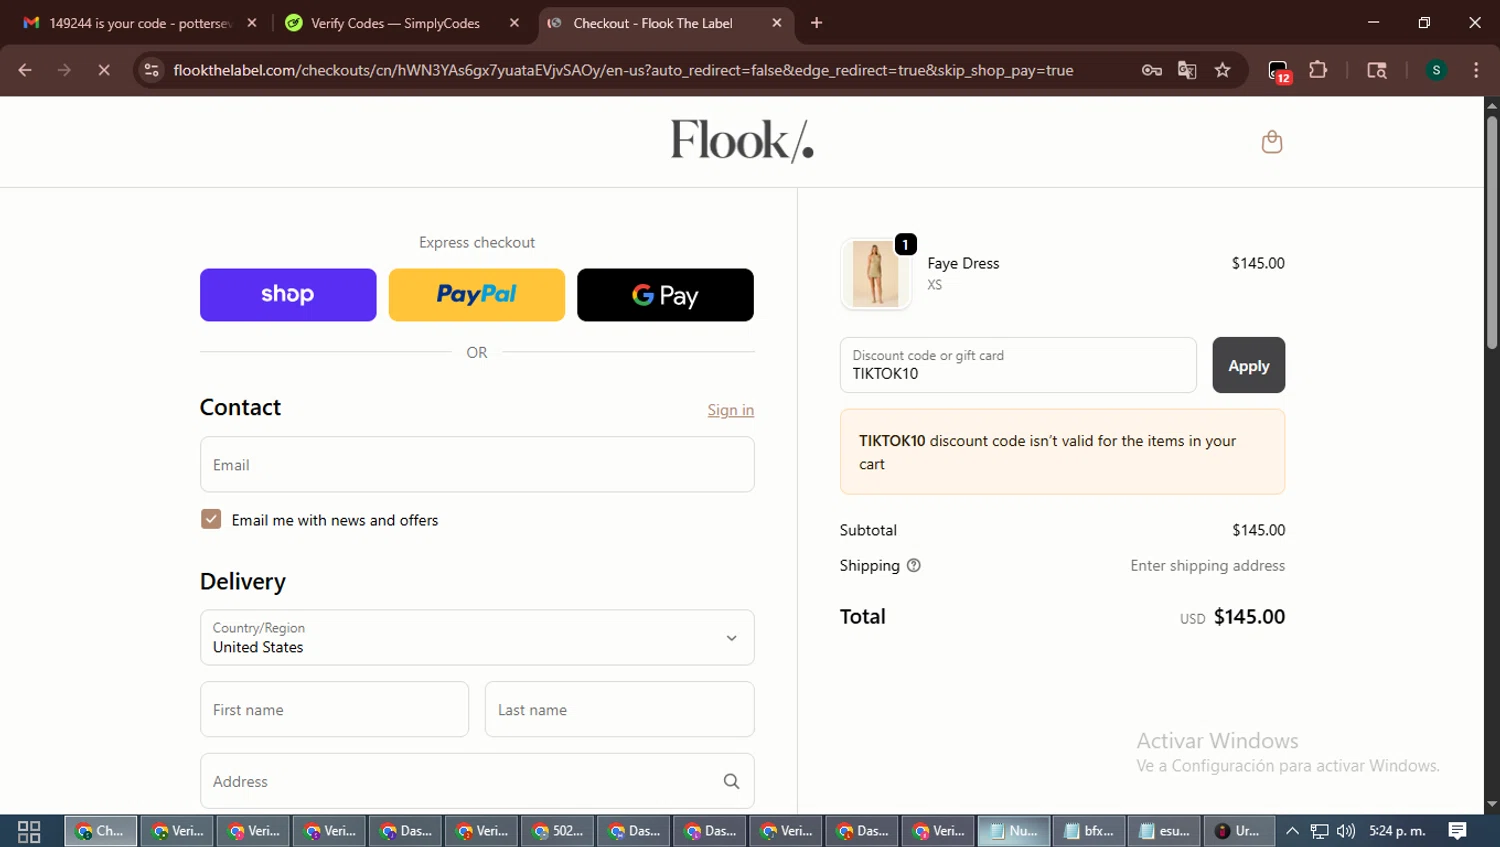
Task: Open the Windows notification center
Action: pos(1458,831)
